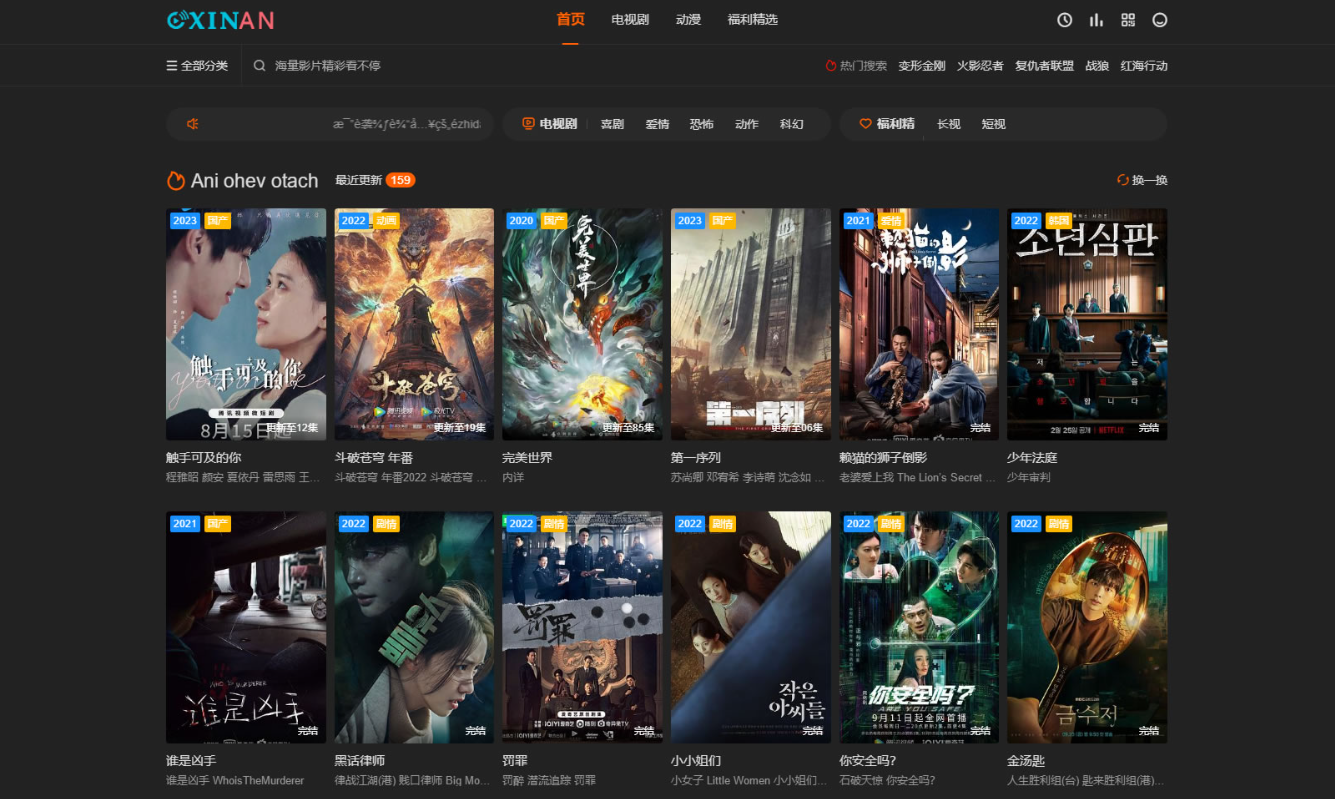The image size is (1335, 799).
Task: Open the 小小姐们 poster
Action: (x=751, y=627)
